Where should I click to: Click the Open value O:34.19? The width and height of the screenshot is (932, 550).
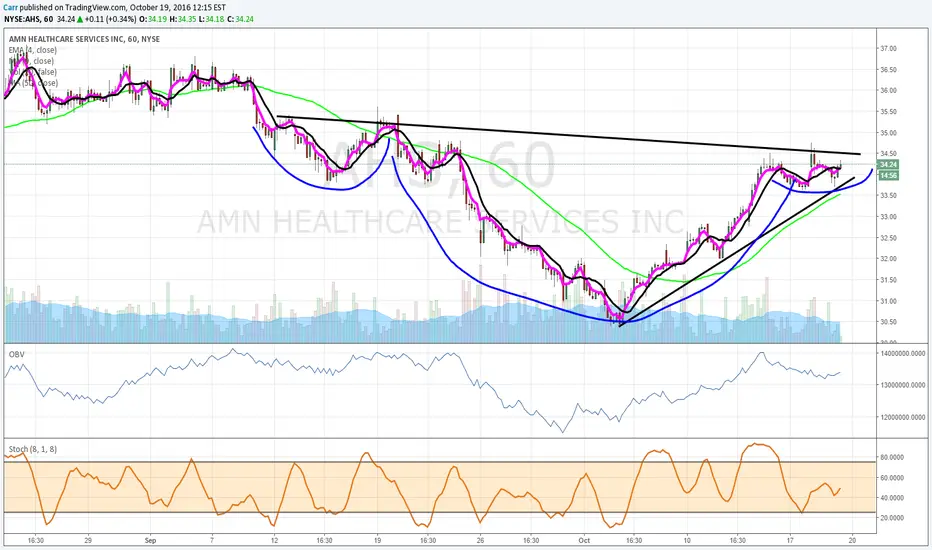152,19
